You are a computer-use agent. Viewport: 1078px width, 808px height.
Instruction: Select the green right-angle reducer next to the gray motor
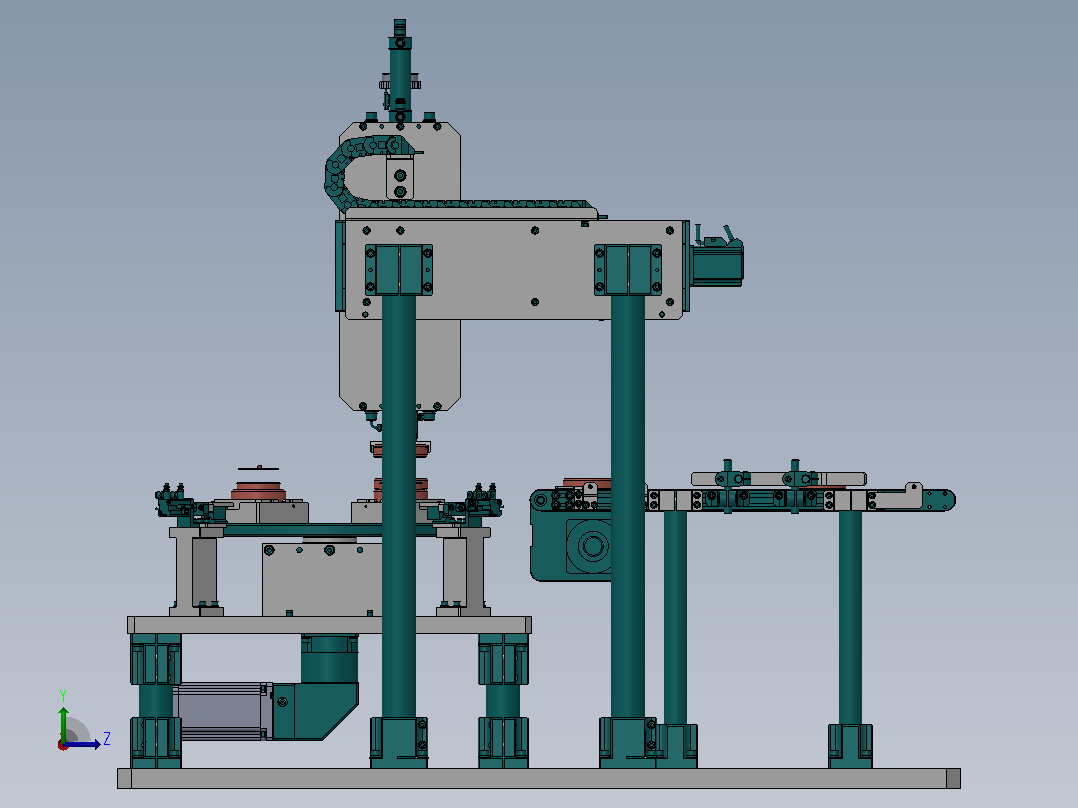[x=316, y=711]
